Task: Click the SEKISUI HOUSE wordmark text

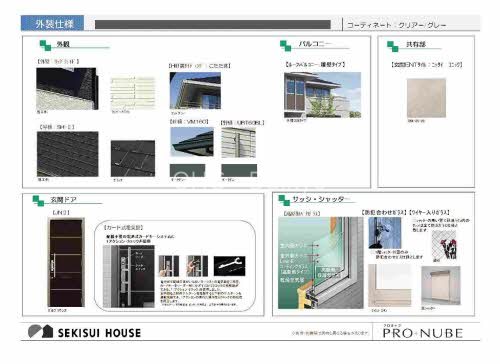Action: coord(99,333)
